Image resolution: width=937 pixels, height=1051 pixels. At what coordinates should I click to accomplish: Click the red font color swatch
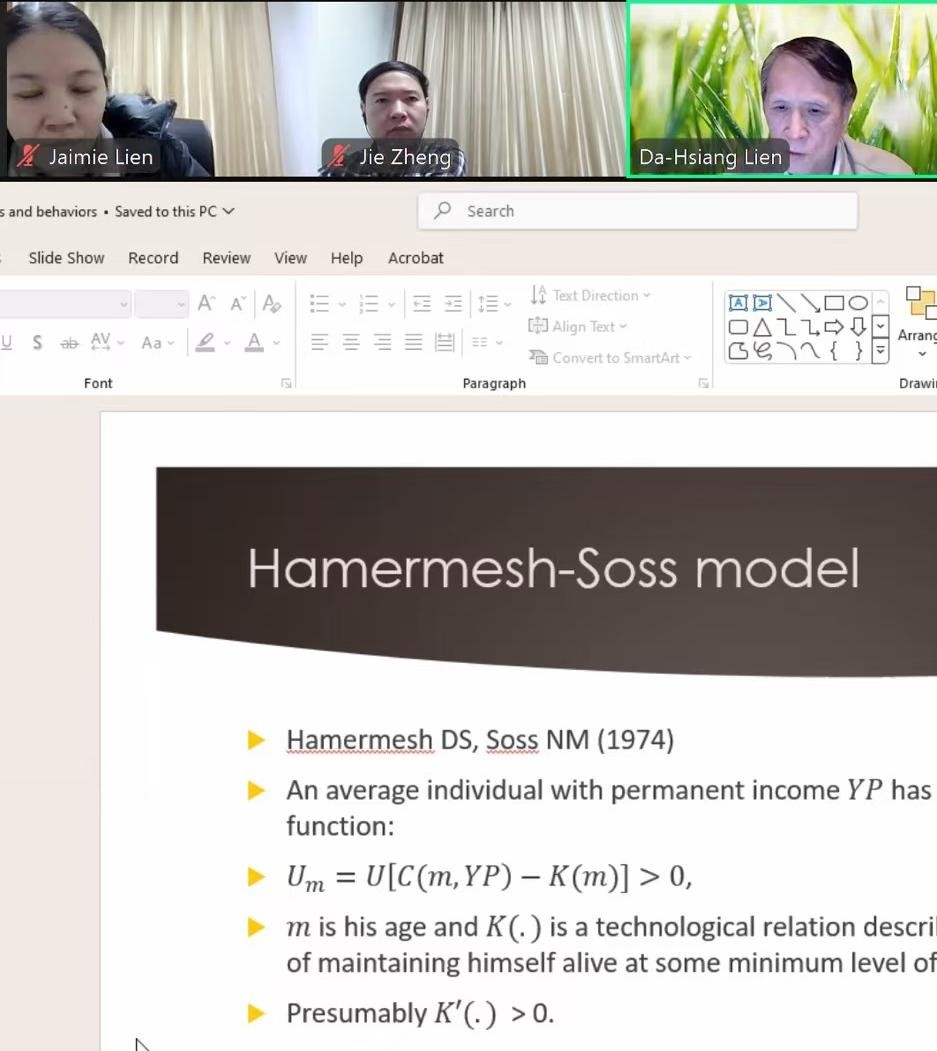(254, 343)
